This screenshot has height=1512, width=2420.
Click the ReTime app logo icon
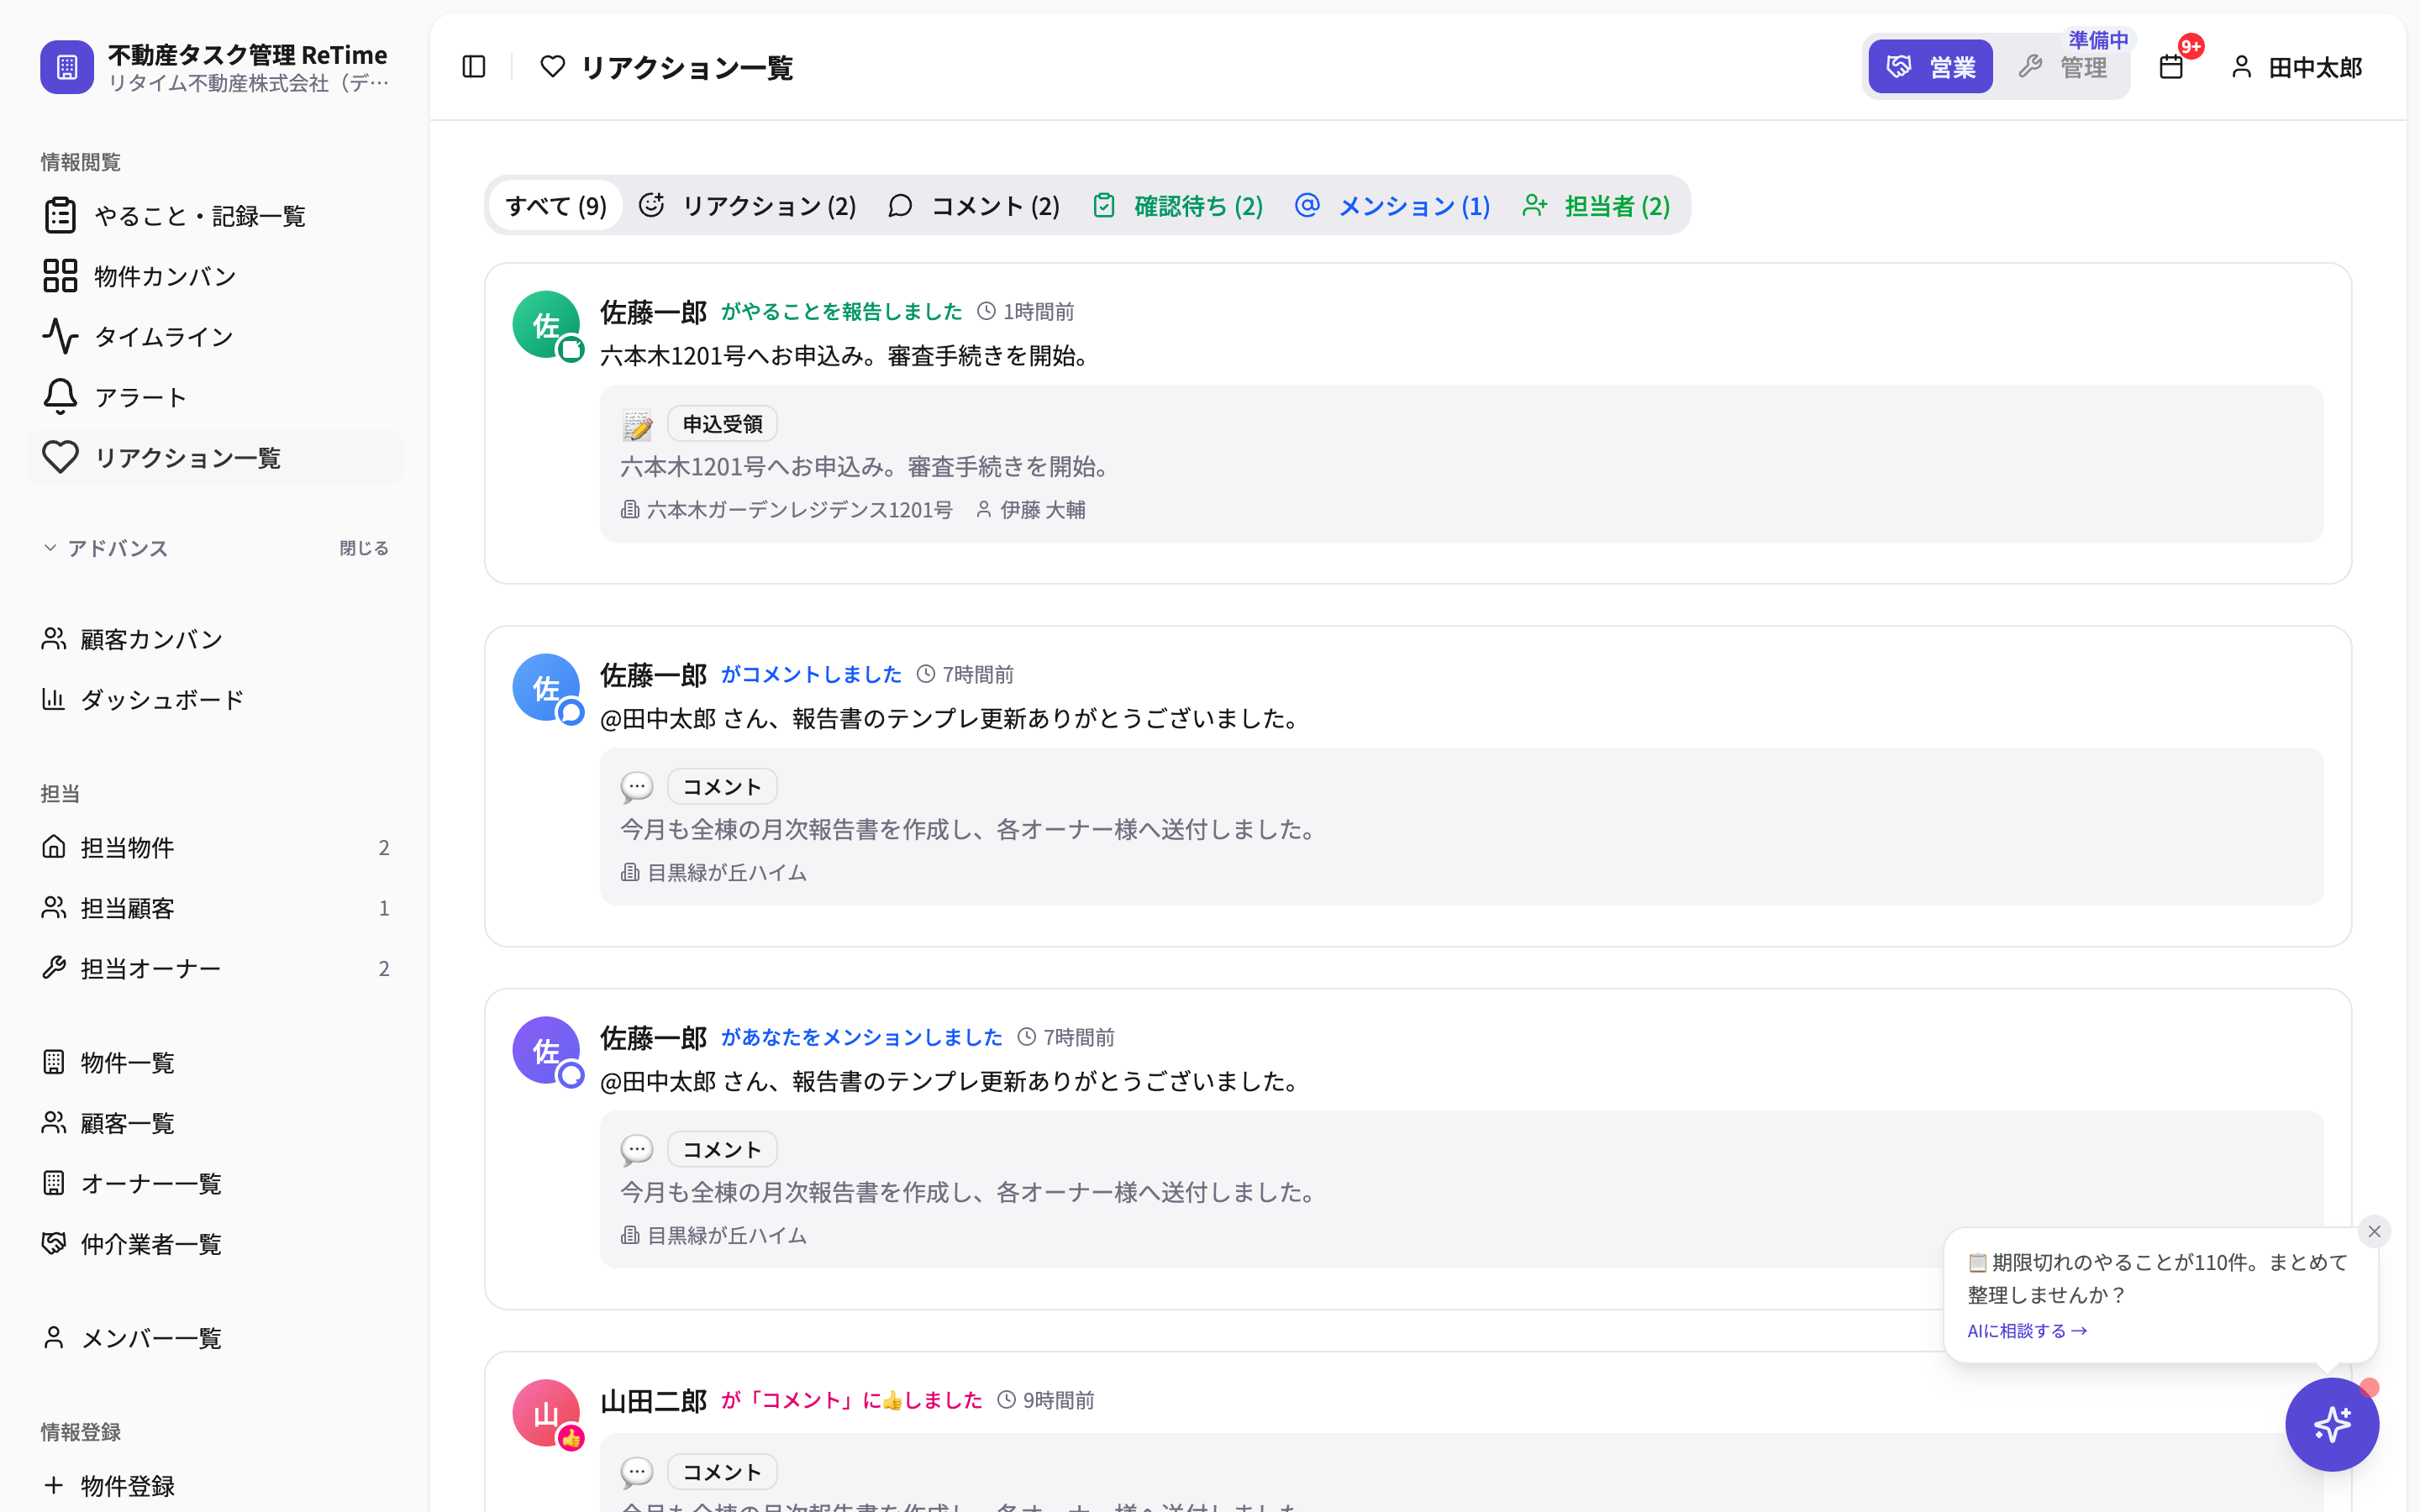67,67
